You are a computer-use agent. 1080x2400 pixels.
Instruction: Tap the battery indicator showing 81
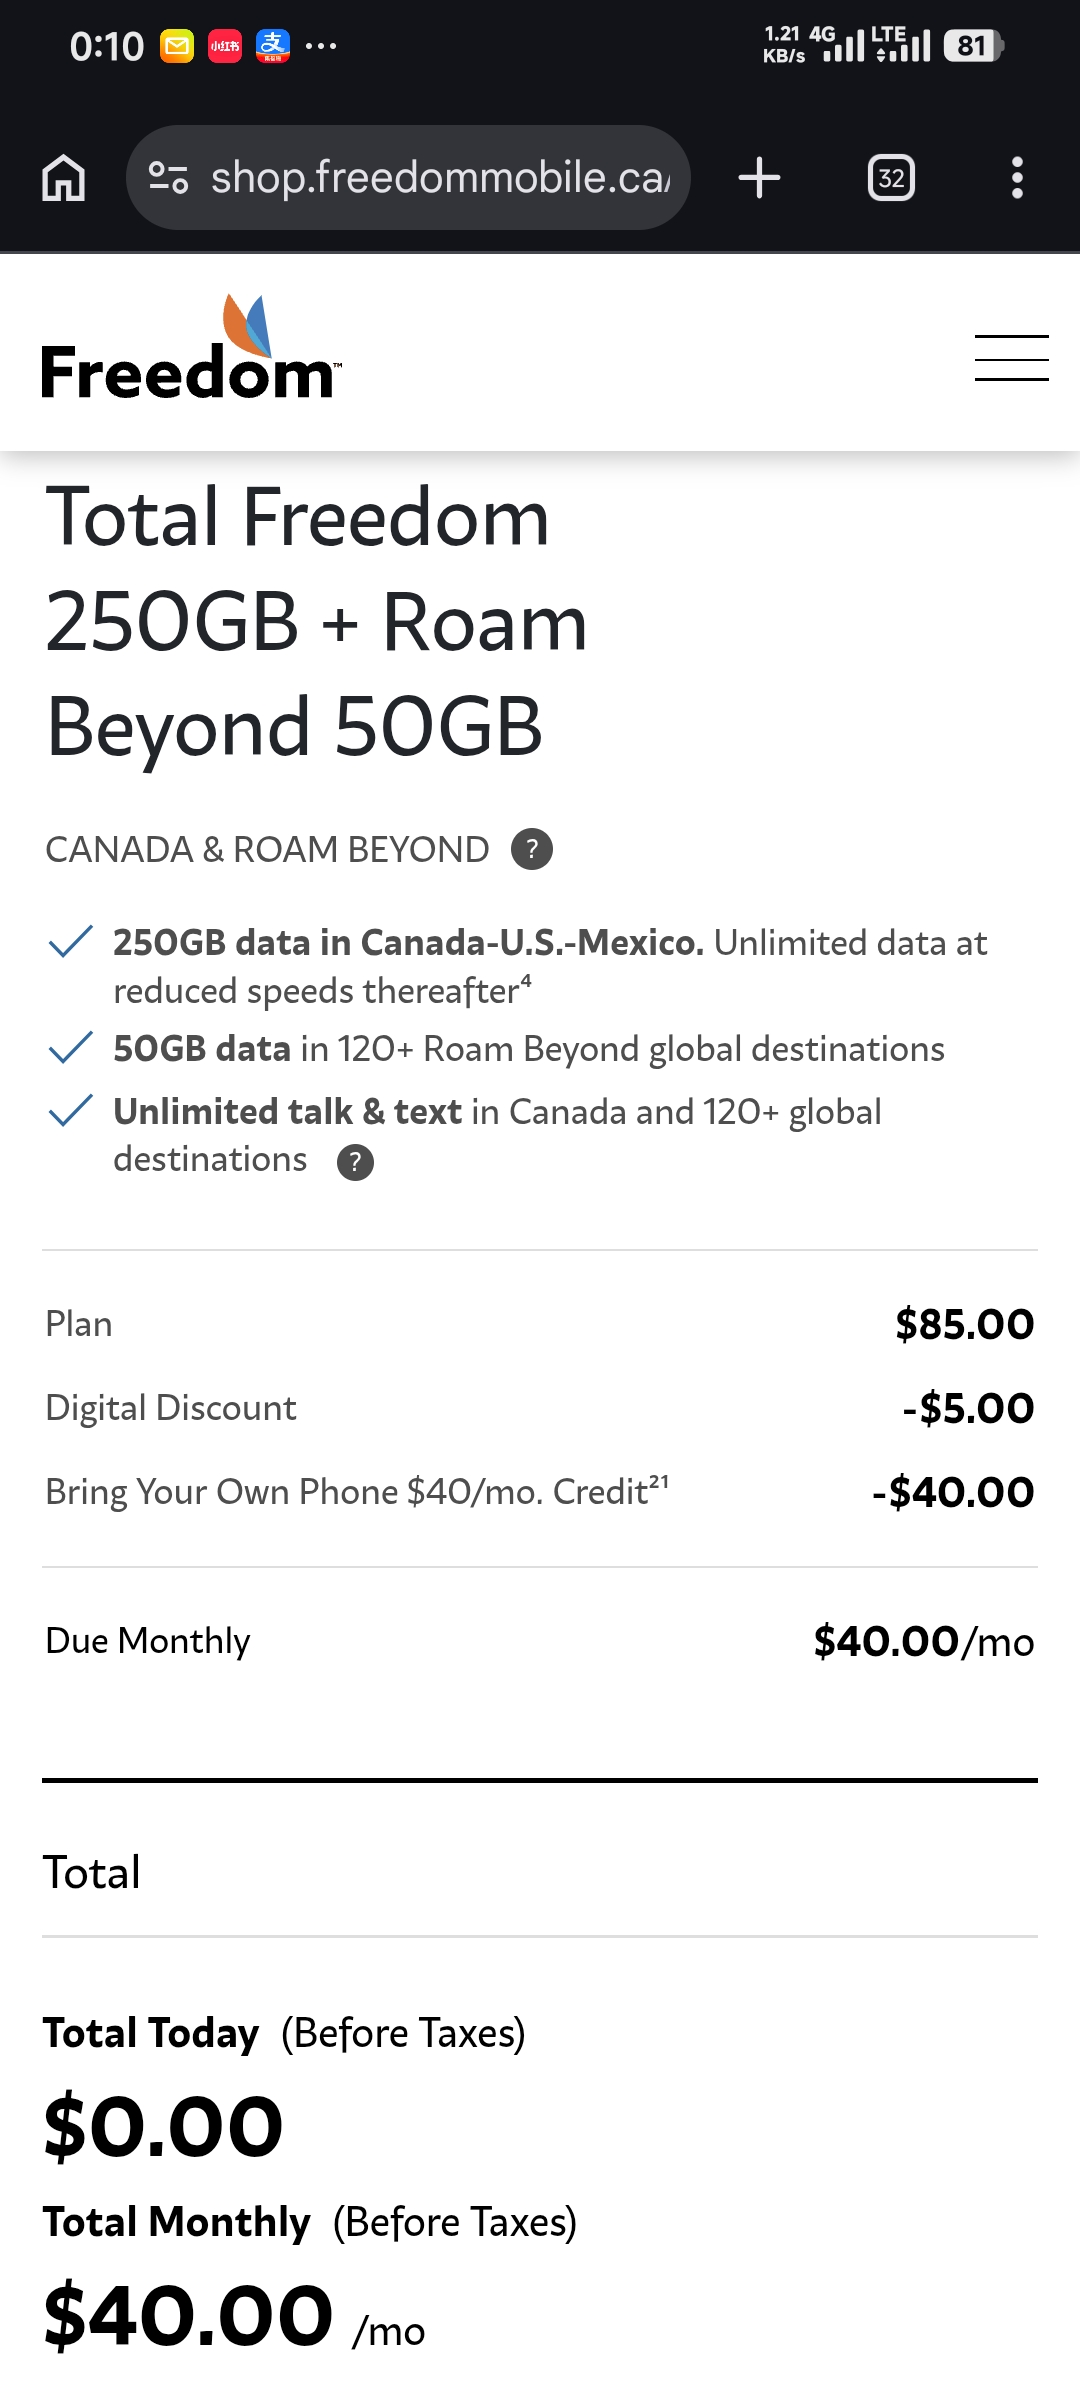point(973,46)
